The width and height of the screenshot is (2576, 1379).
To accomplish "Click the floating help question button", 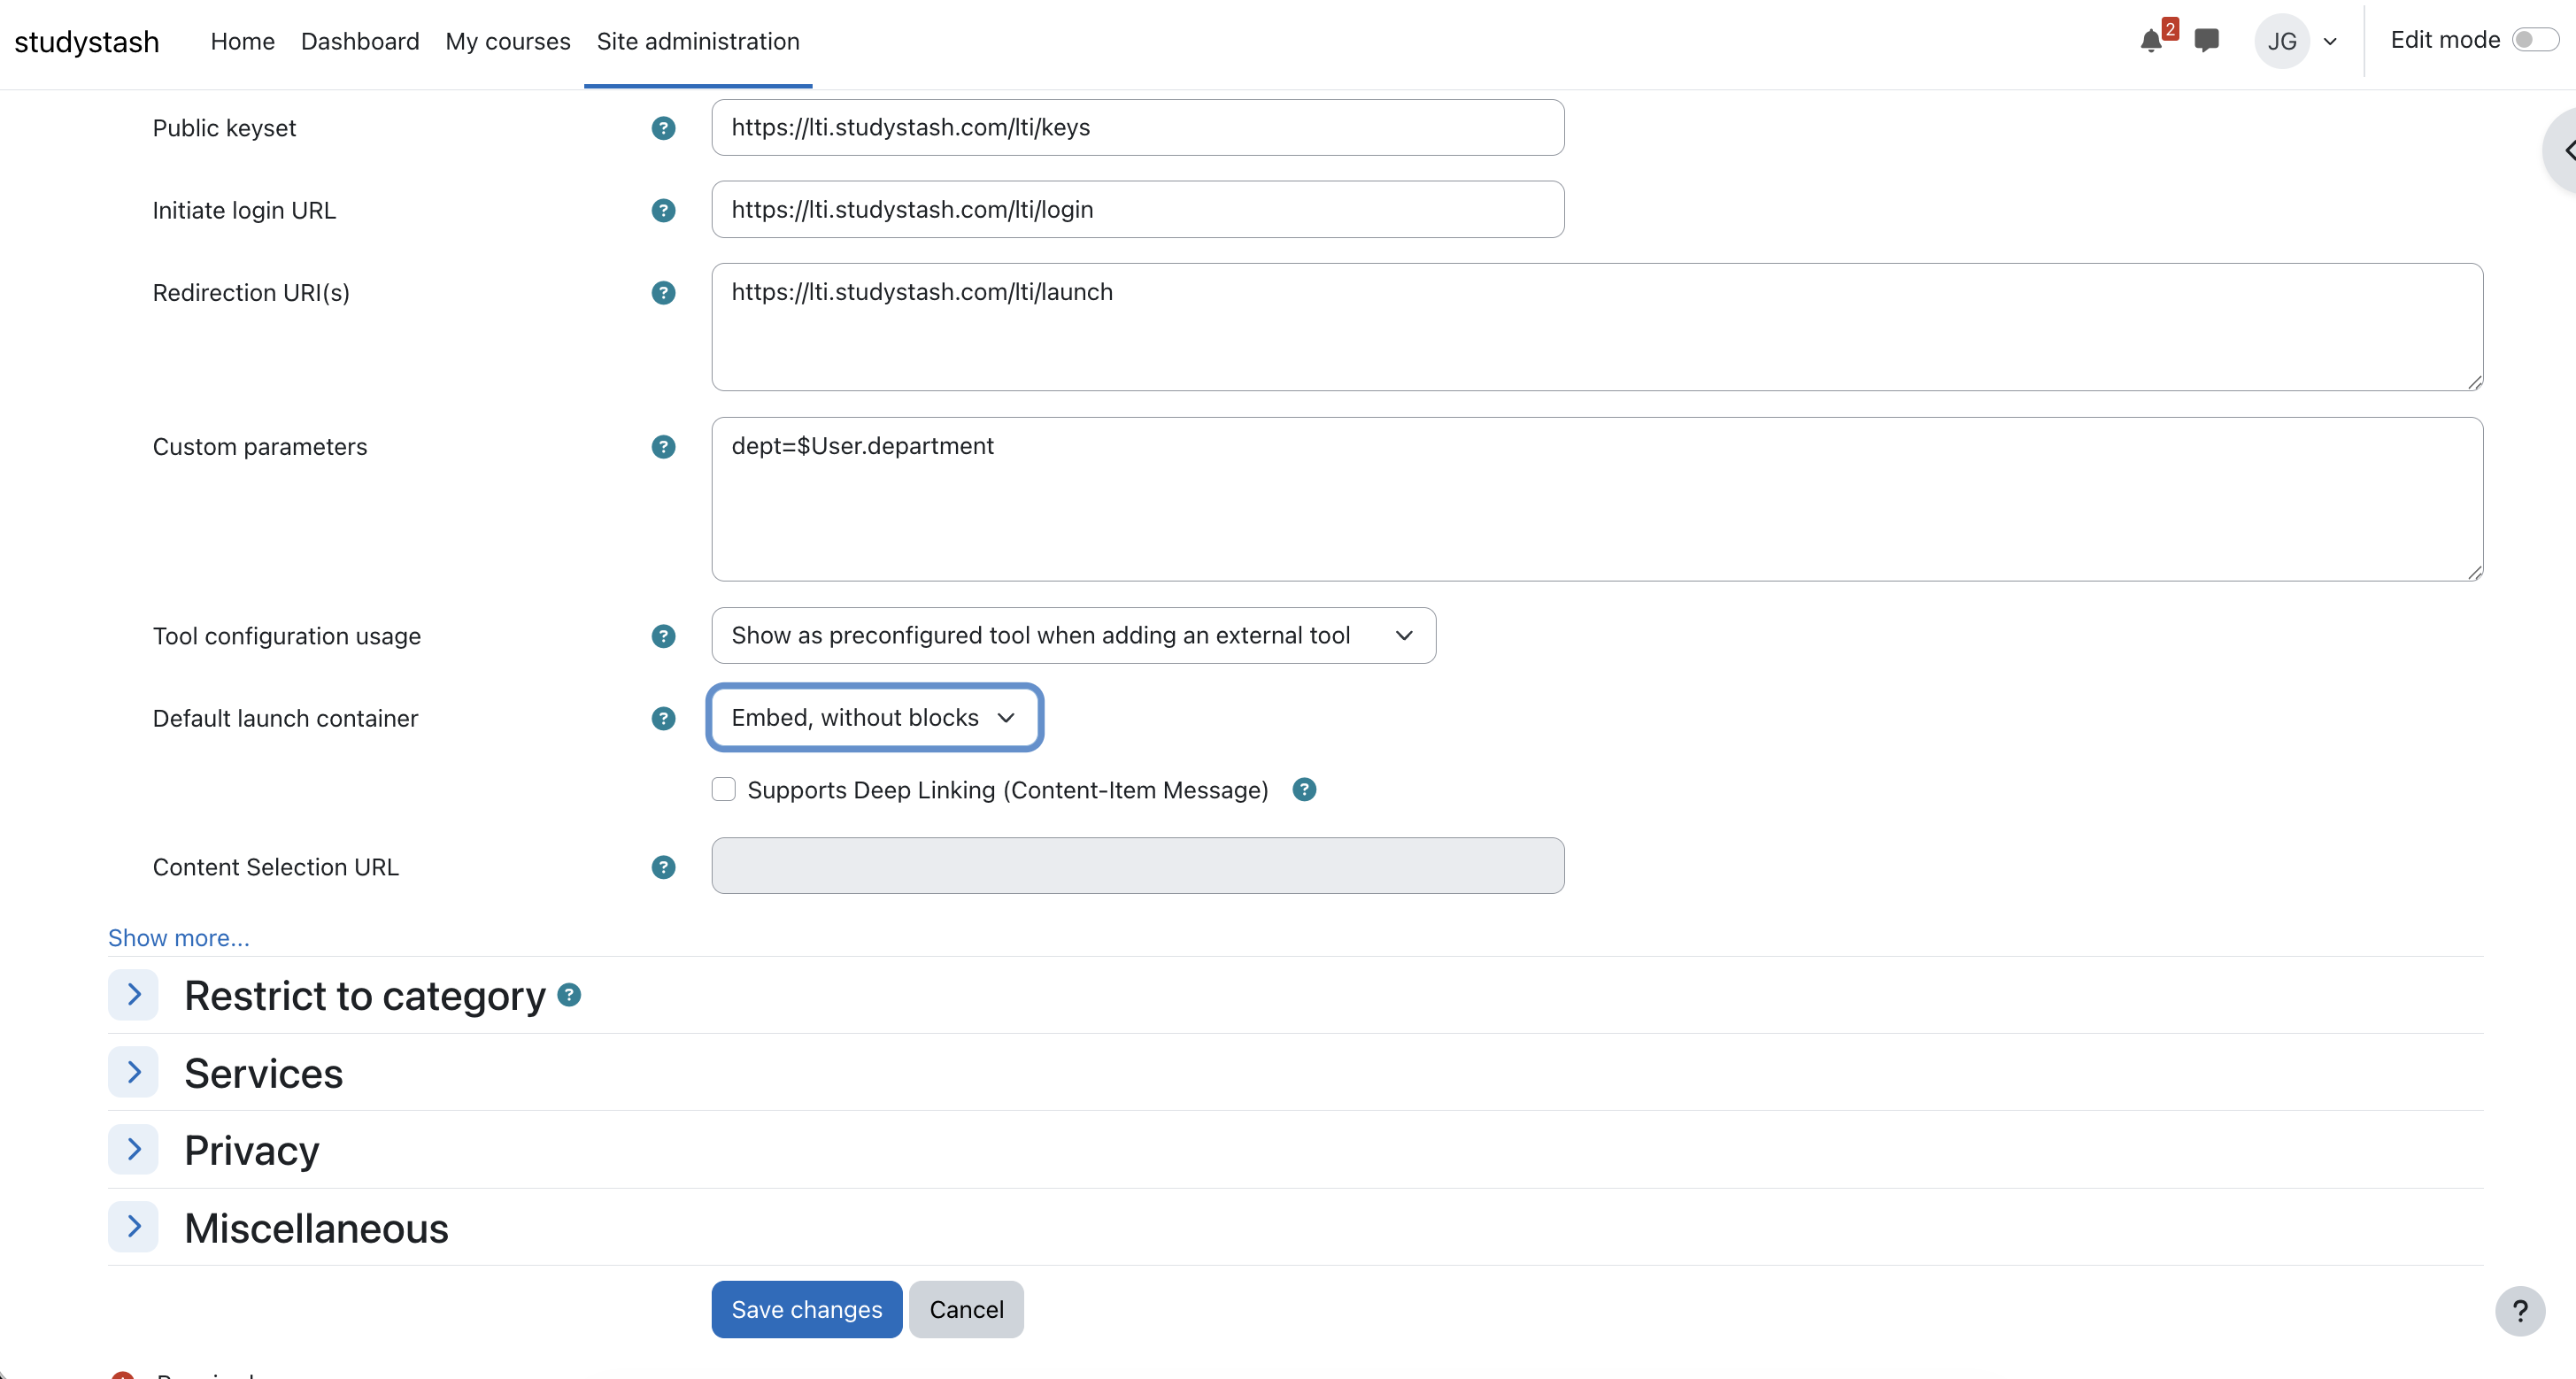I will tap(2520, 1311).
